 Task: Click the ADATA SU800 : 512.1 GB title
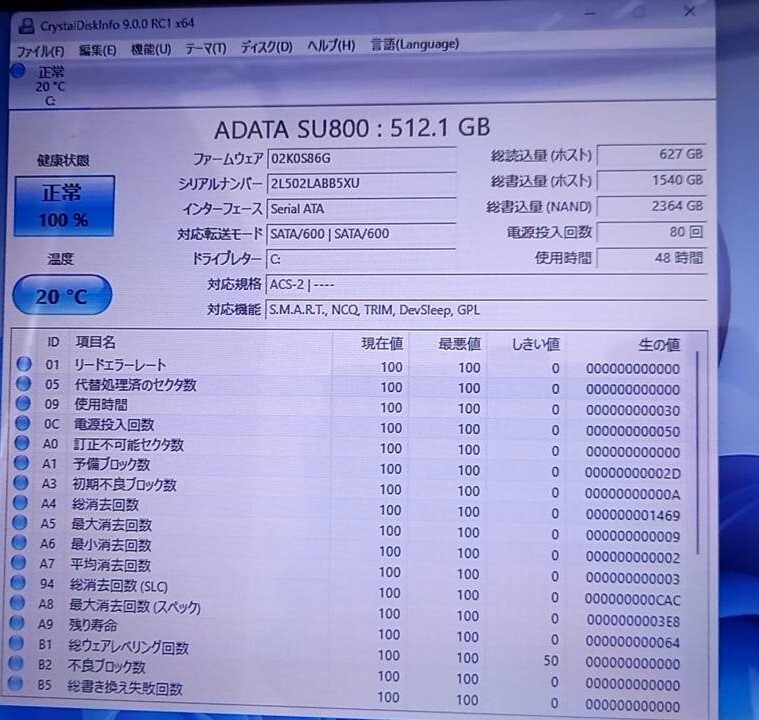(x=352, y=128)
